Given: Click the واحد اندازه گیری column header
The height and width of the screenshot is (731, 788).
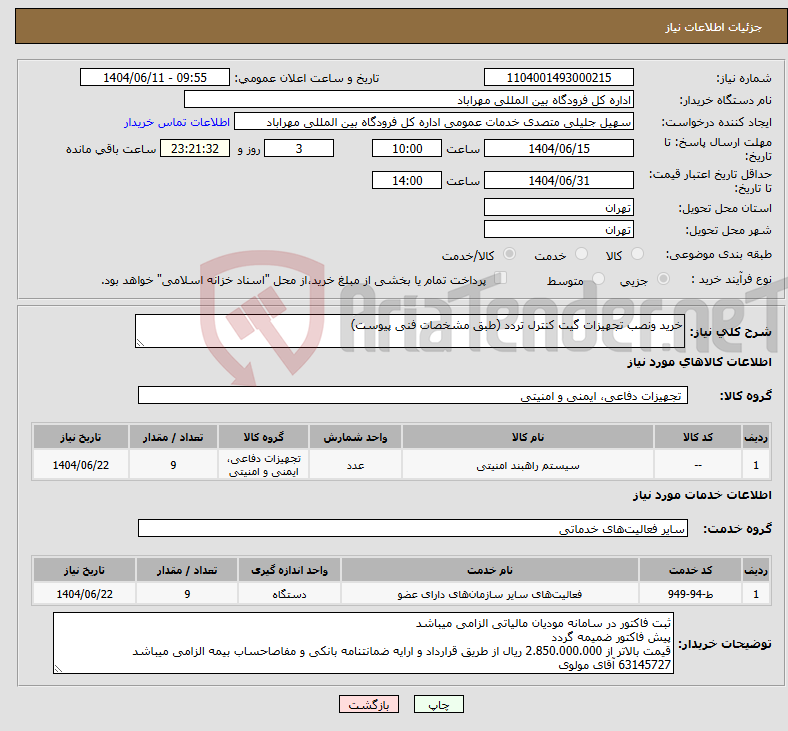Looking at the screenshot, I should click(x=289, y=570).
